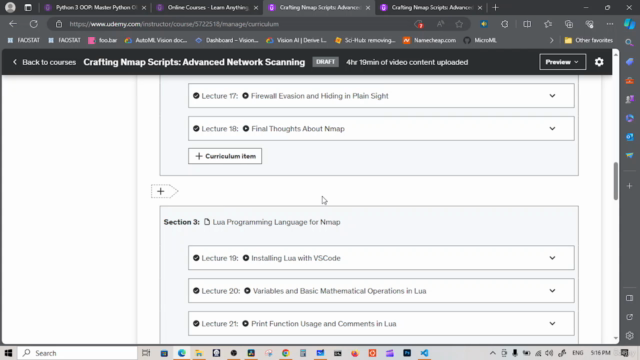Open Edge sidebar Tools briefcase icon
Screen dimensions: 640x360
(x=629, y=80)
